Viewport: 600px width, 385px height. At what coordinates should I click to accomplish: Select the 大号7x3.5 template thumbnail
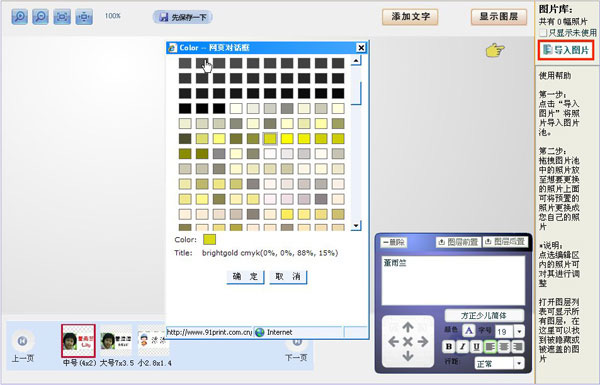(116, 341)
